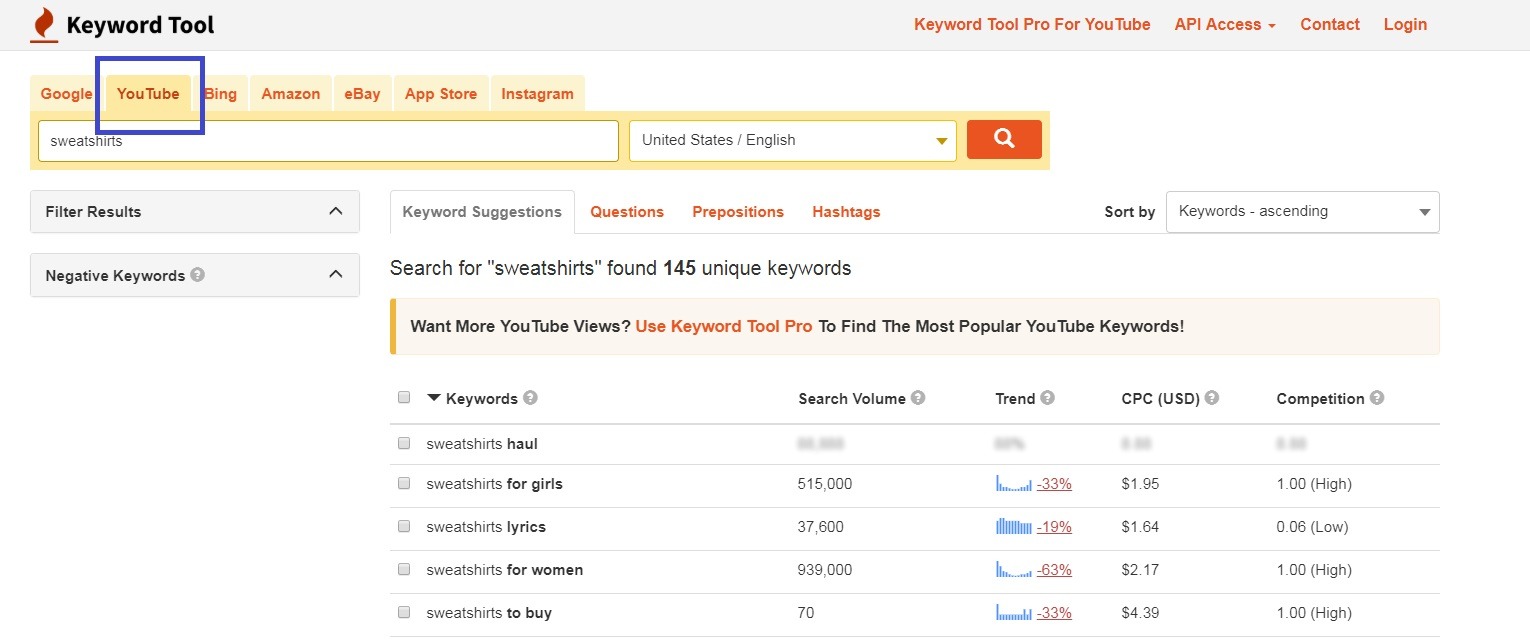1530x642 pixels.
Task: Click trend chart for sweatshirts to buy
Action: [1013, 612]
